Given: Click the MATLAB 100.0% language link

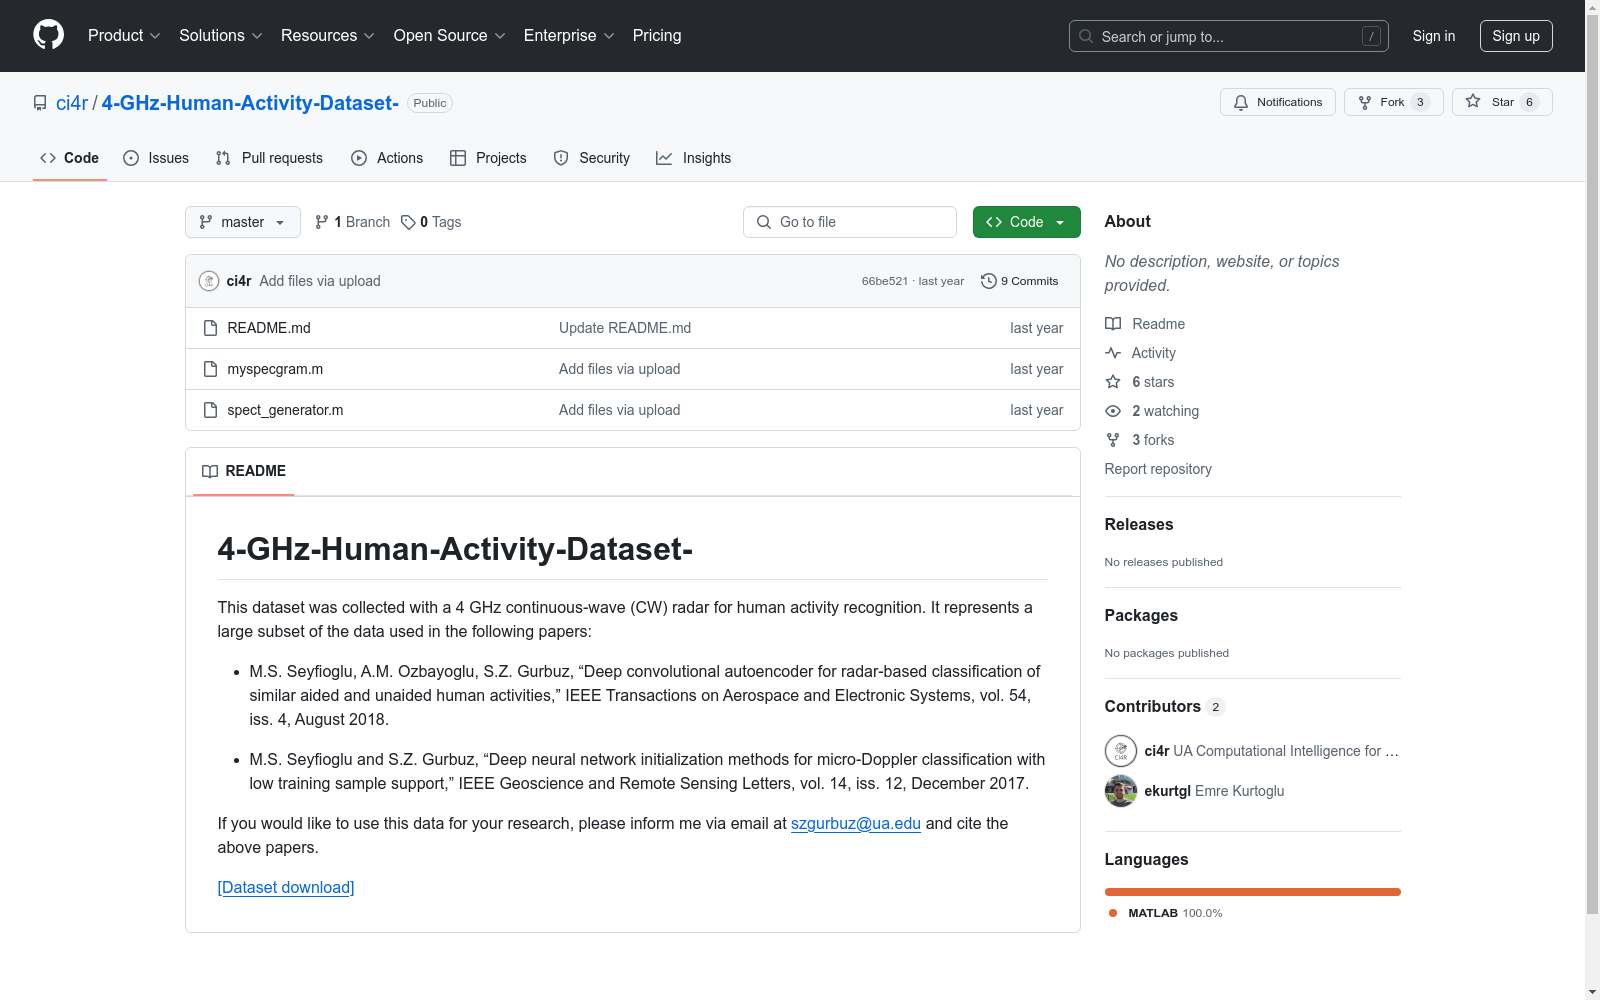Looking at the screenshot, I should click(1166, 913).
